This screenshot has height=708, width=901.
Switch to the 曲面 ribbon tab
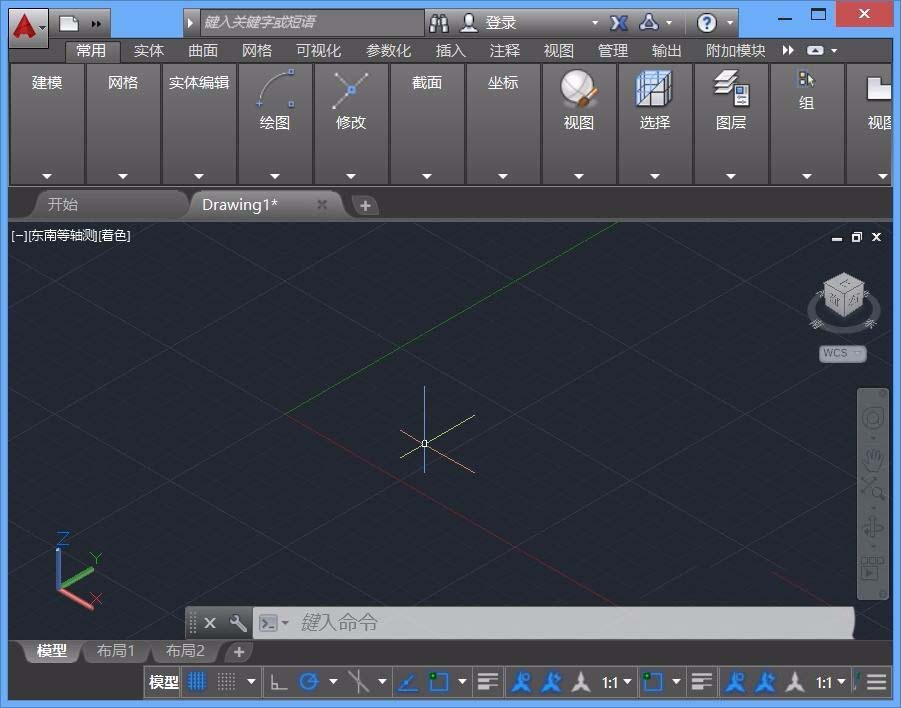point(203,51)
